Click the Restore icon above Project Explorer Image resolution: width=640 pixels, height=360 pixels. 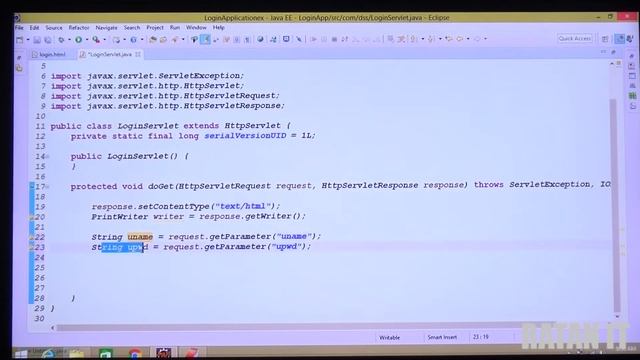(x=19, y=58)
